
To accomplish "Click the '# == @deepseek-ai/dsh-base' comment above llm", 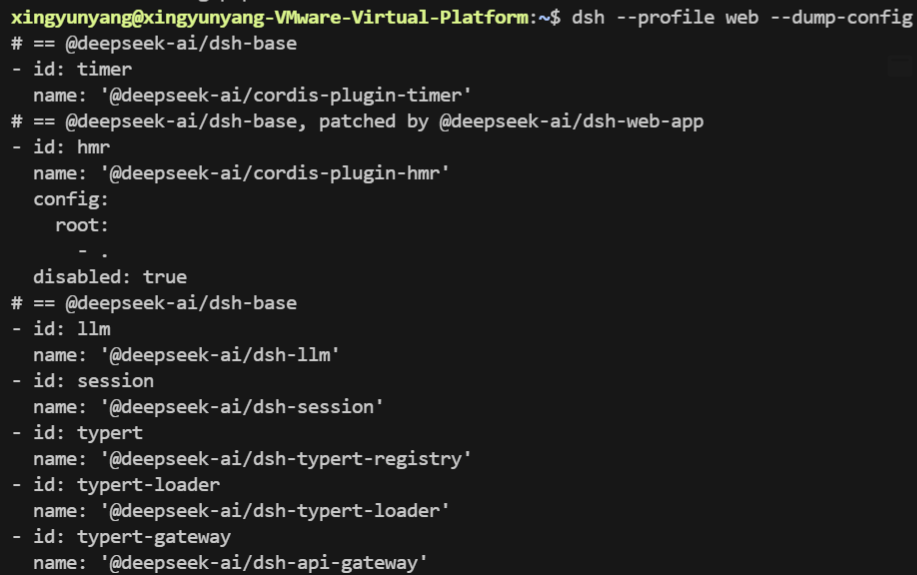I will [x=154, y=303].
